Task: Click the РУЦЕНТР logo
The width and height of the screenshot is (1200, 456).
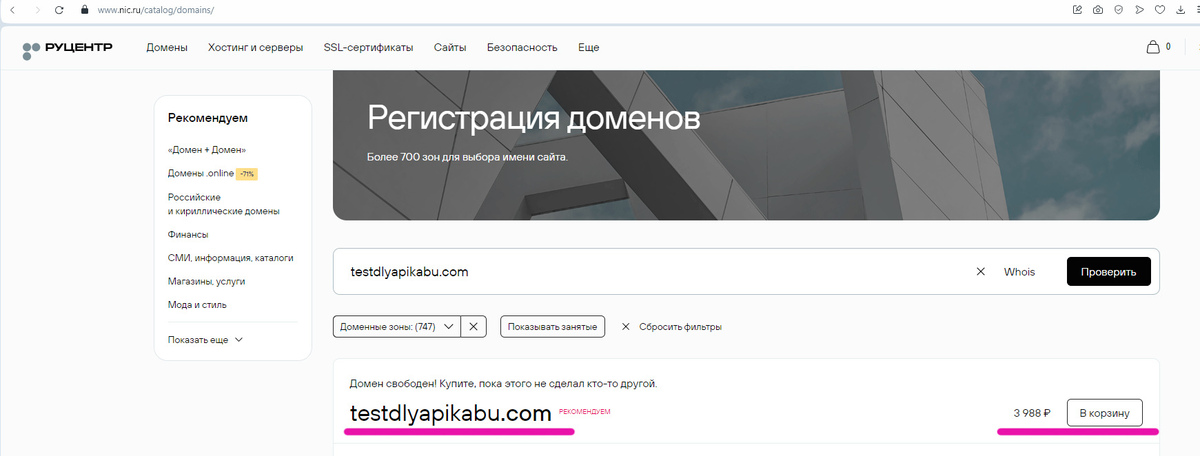Action: (x=68, y=48)
